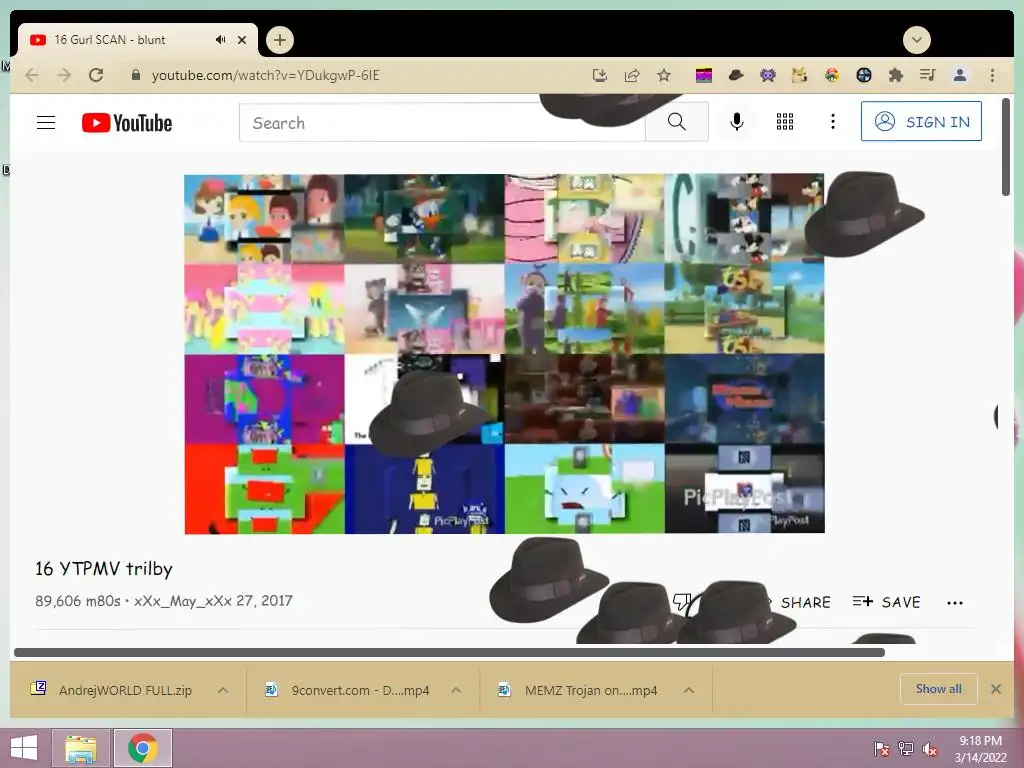Open Action Center flag tray icon
Image resolution: width=1024 pixels, height=768 pixels.
tap(882, 749)
